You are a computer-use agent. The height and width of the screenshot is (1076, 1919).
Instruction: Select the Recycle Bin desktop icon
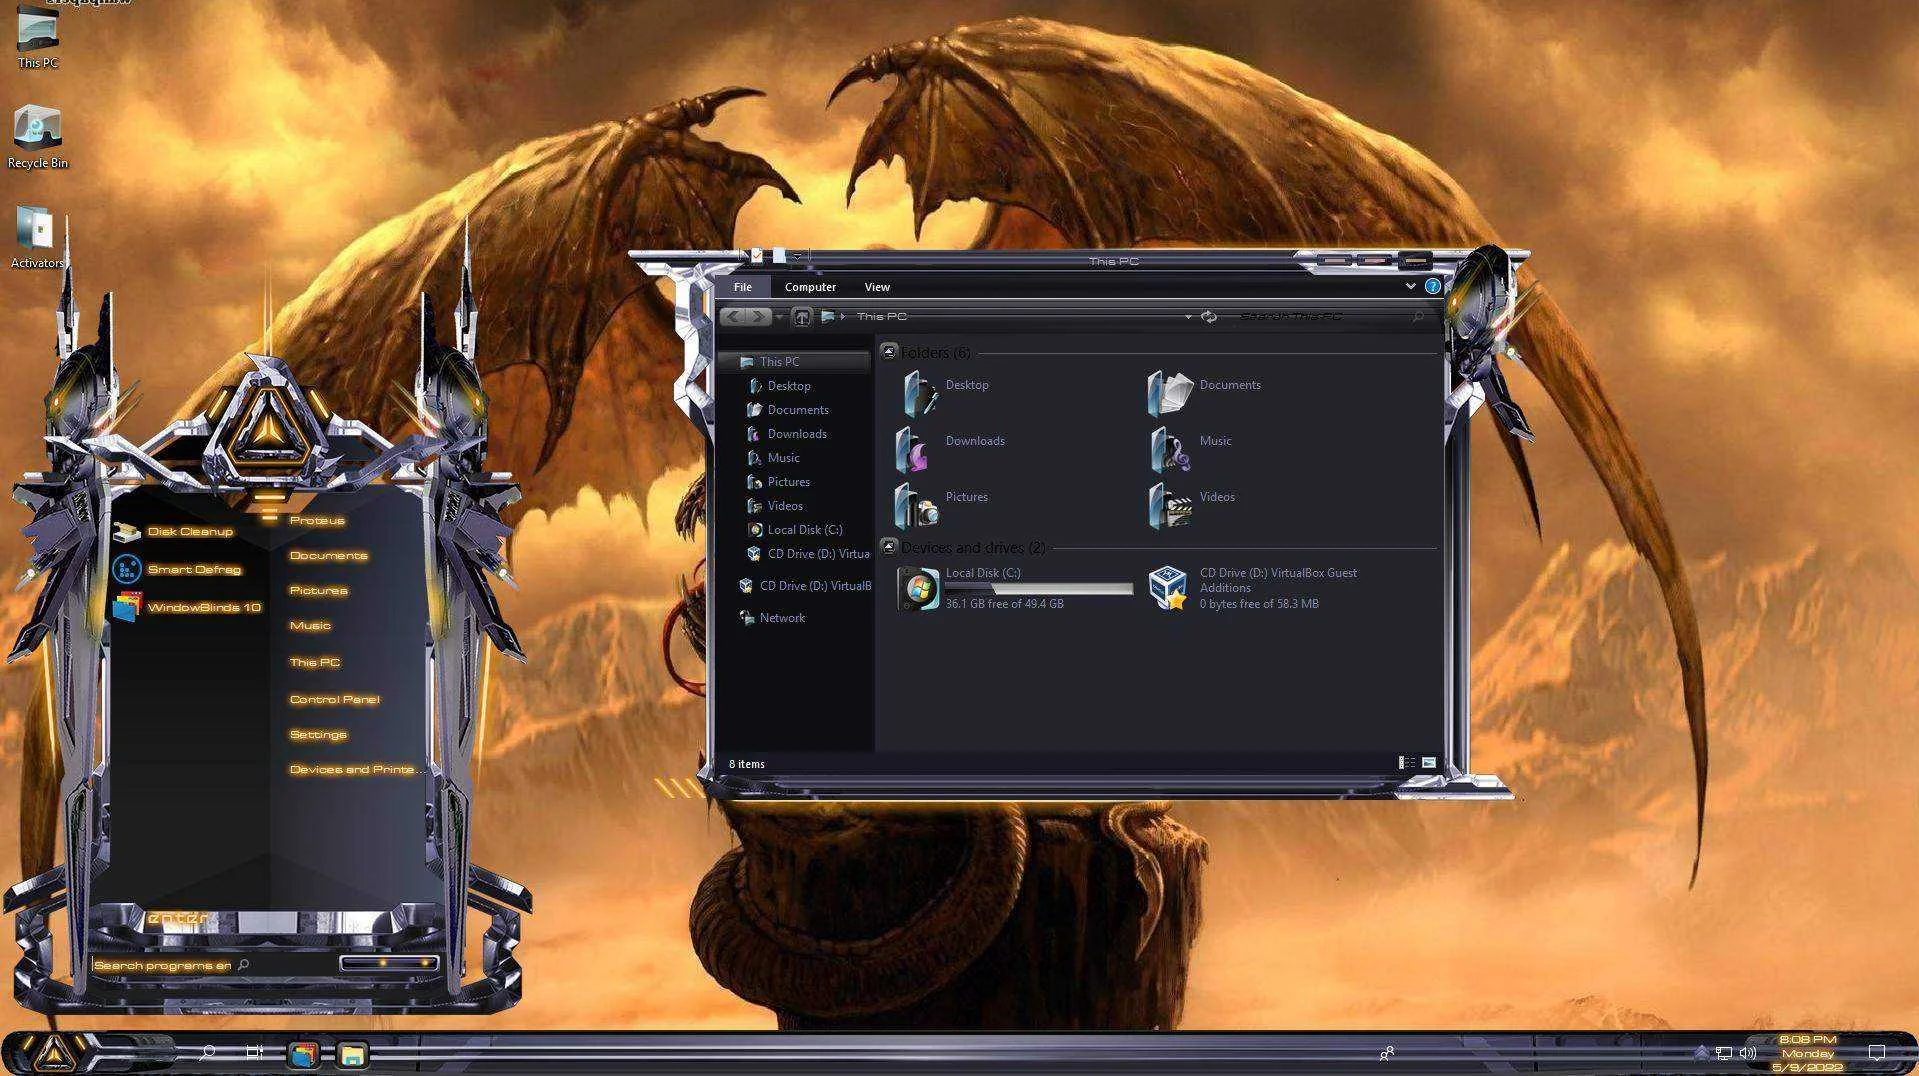[38, 137]
